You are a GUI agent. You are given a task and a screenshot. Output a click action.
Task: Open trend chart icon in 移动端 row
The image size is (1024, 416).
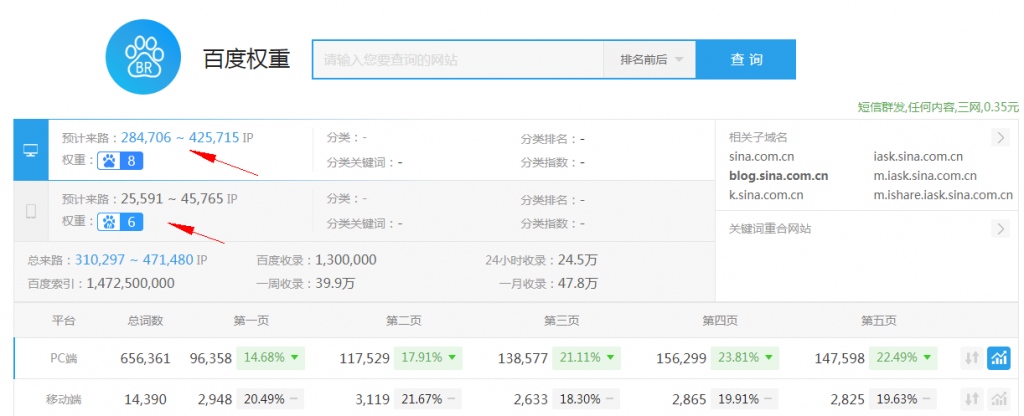(999, 399)
